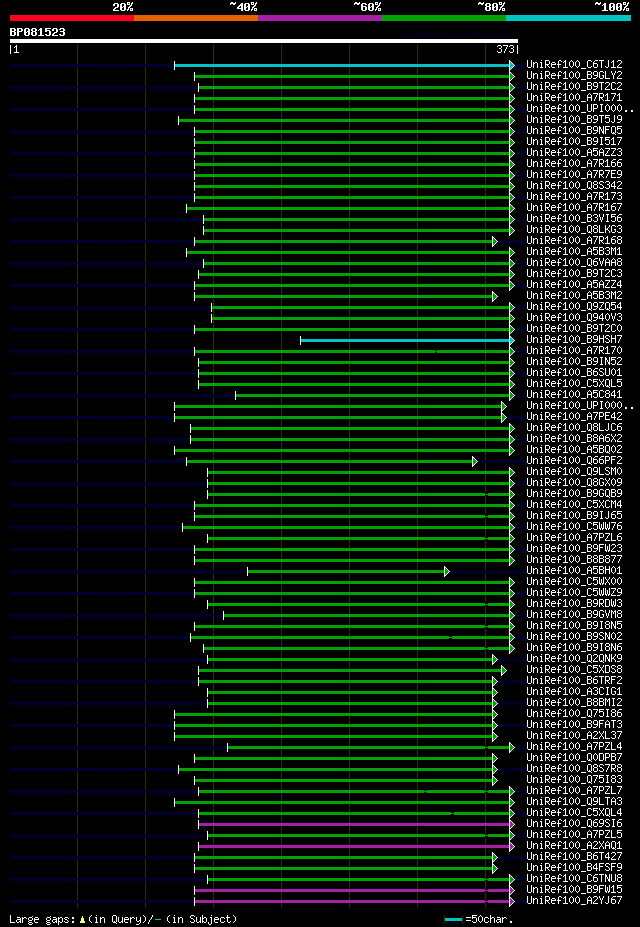Click the cyan alignment bar for UniRef100_C6TJ12
Screen dimensions: 640x927
(x=345, y=65)
